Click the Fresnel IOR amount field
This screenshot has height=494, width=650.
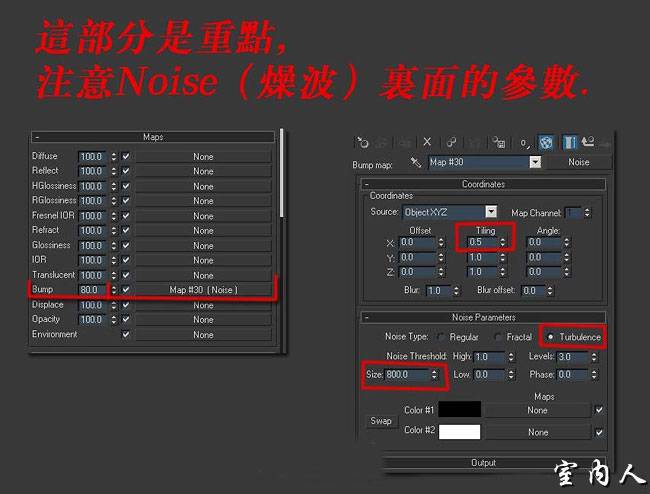pyautogui.click(x=93, y=216)
